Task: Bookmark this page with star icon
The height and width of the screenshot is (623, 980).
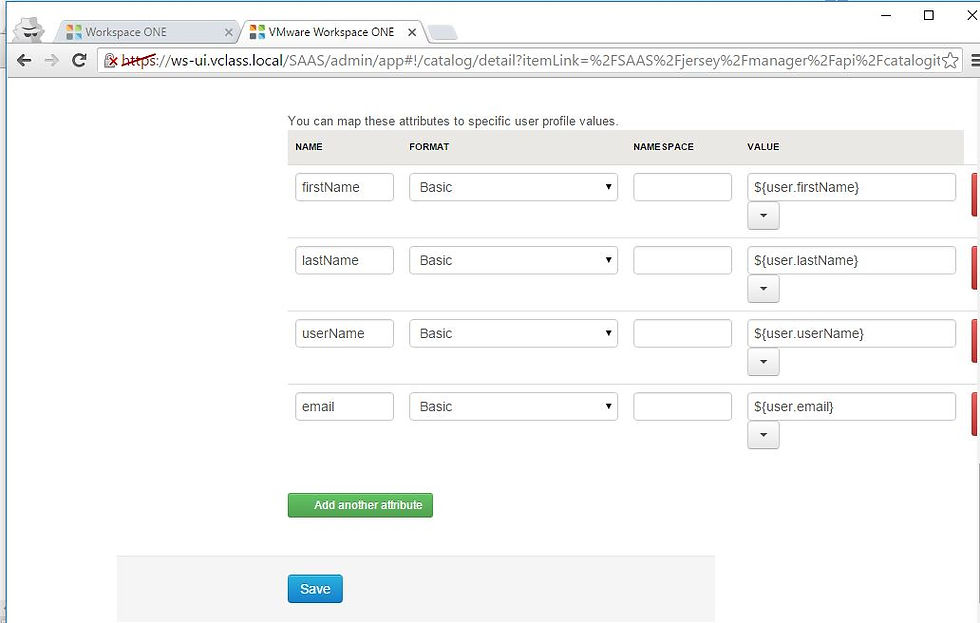Action: click(950, 60)
